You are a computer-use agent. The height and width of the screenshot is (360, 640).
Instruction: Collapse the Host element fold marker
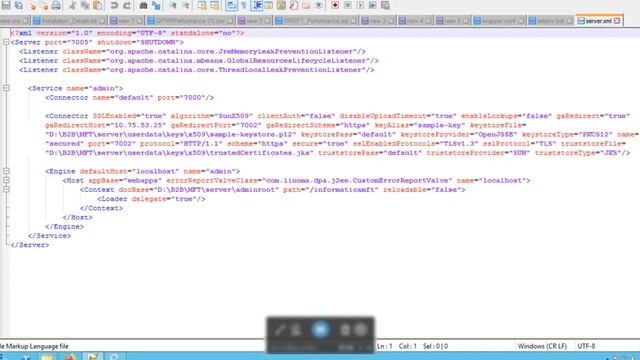coord(6,180)
